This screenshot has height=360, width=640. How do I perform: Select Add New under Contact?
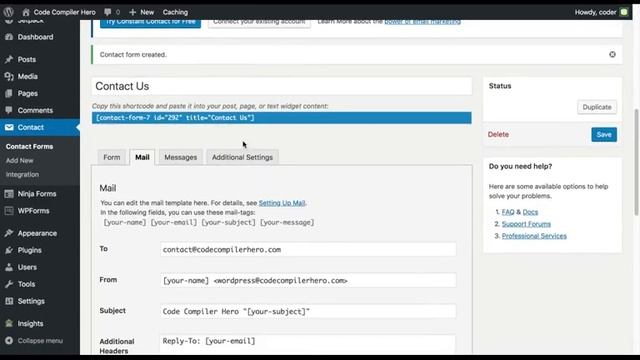pos(20,160)
